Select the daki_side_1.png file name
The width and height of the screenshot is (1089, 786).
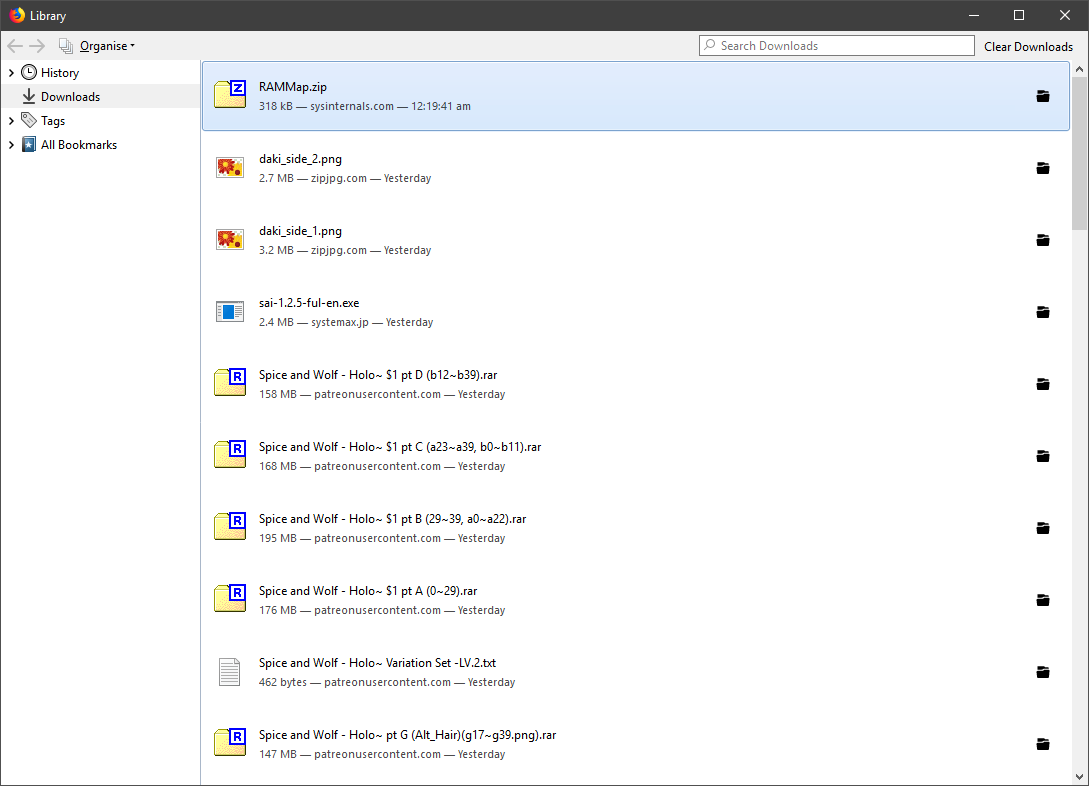coord(300,231)
